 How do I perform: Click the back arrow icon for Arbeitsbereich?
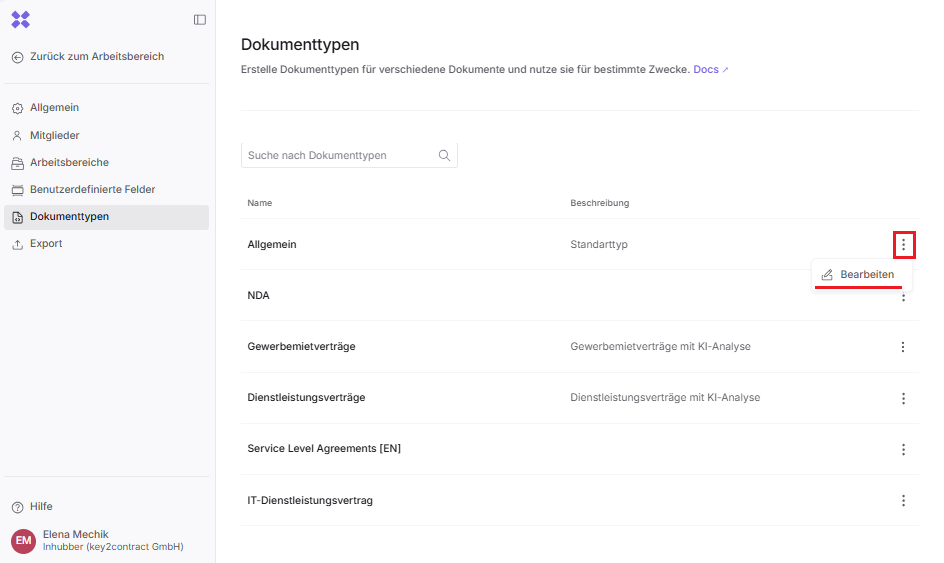click(17, 57)
